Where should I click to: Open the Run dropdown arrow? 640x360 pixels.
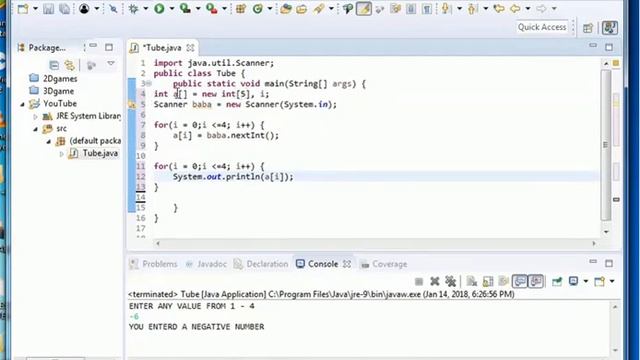pos(171,9)
